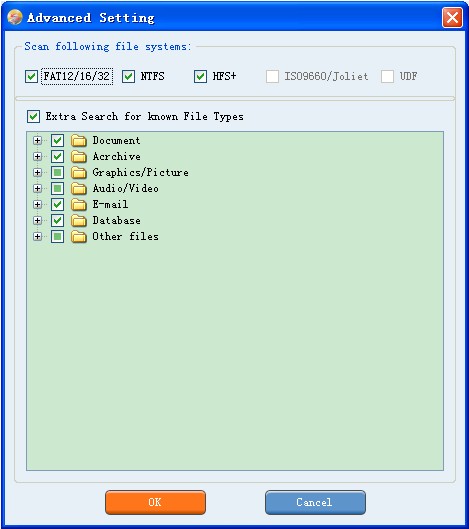Check the Audio/Video category checkbox
The height and width of the screenshot is (529, 469).
57,189
